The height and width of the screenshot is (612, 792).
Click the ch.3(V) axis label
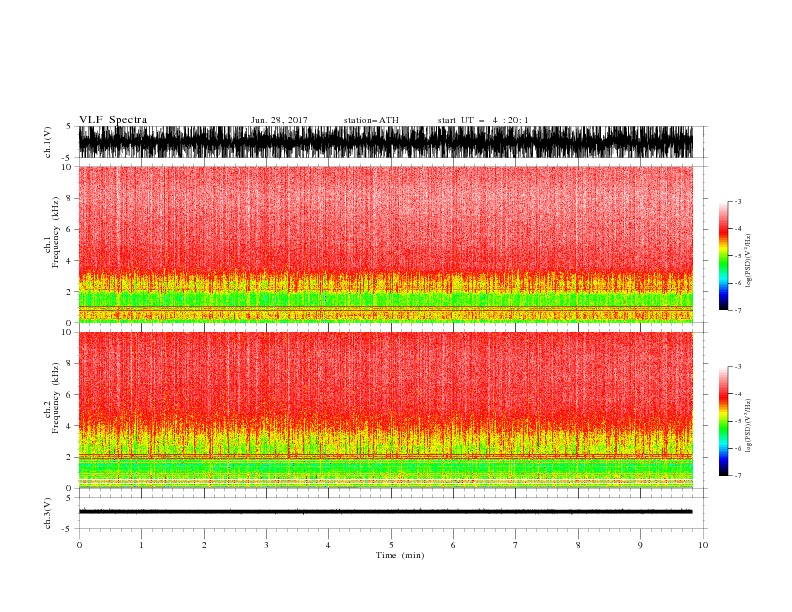tap(48, 513)
